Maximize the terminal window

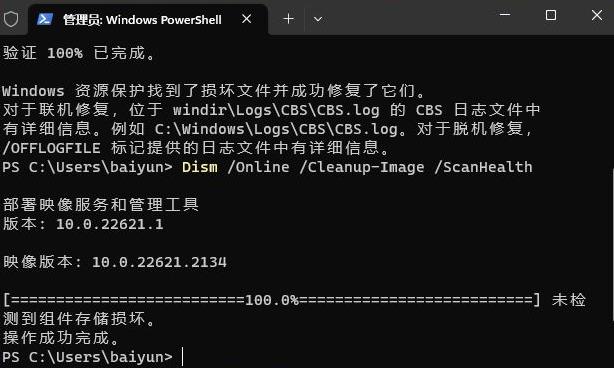coord(551,15)
